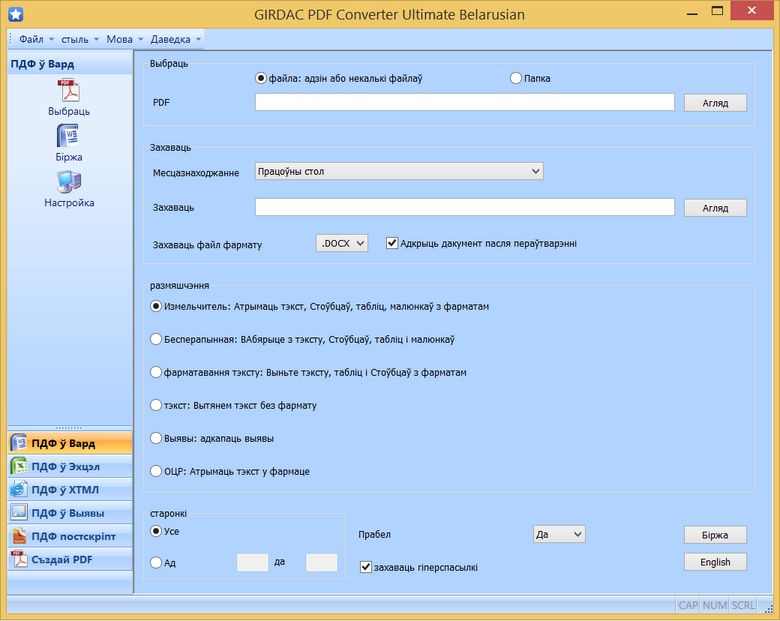Toggle захаваць гіперспасылкі checkbox
The image size is (780, 621).
[x=366, y=567]
